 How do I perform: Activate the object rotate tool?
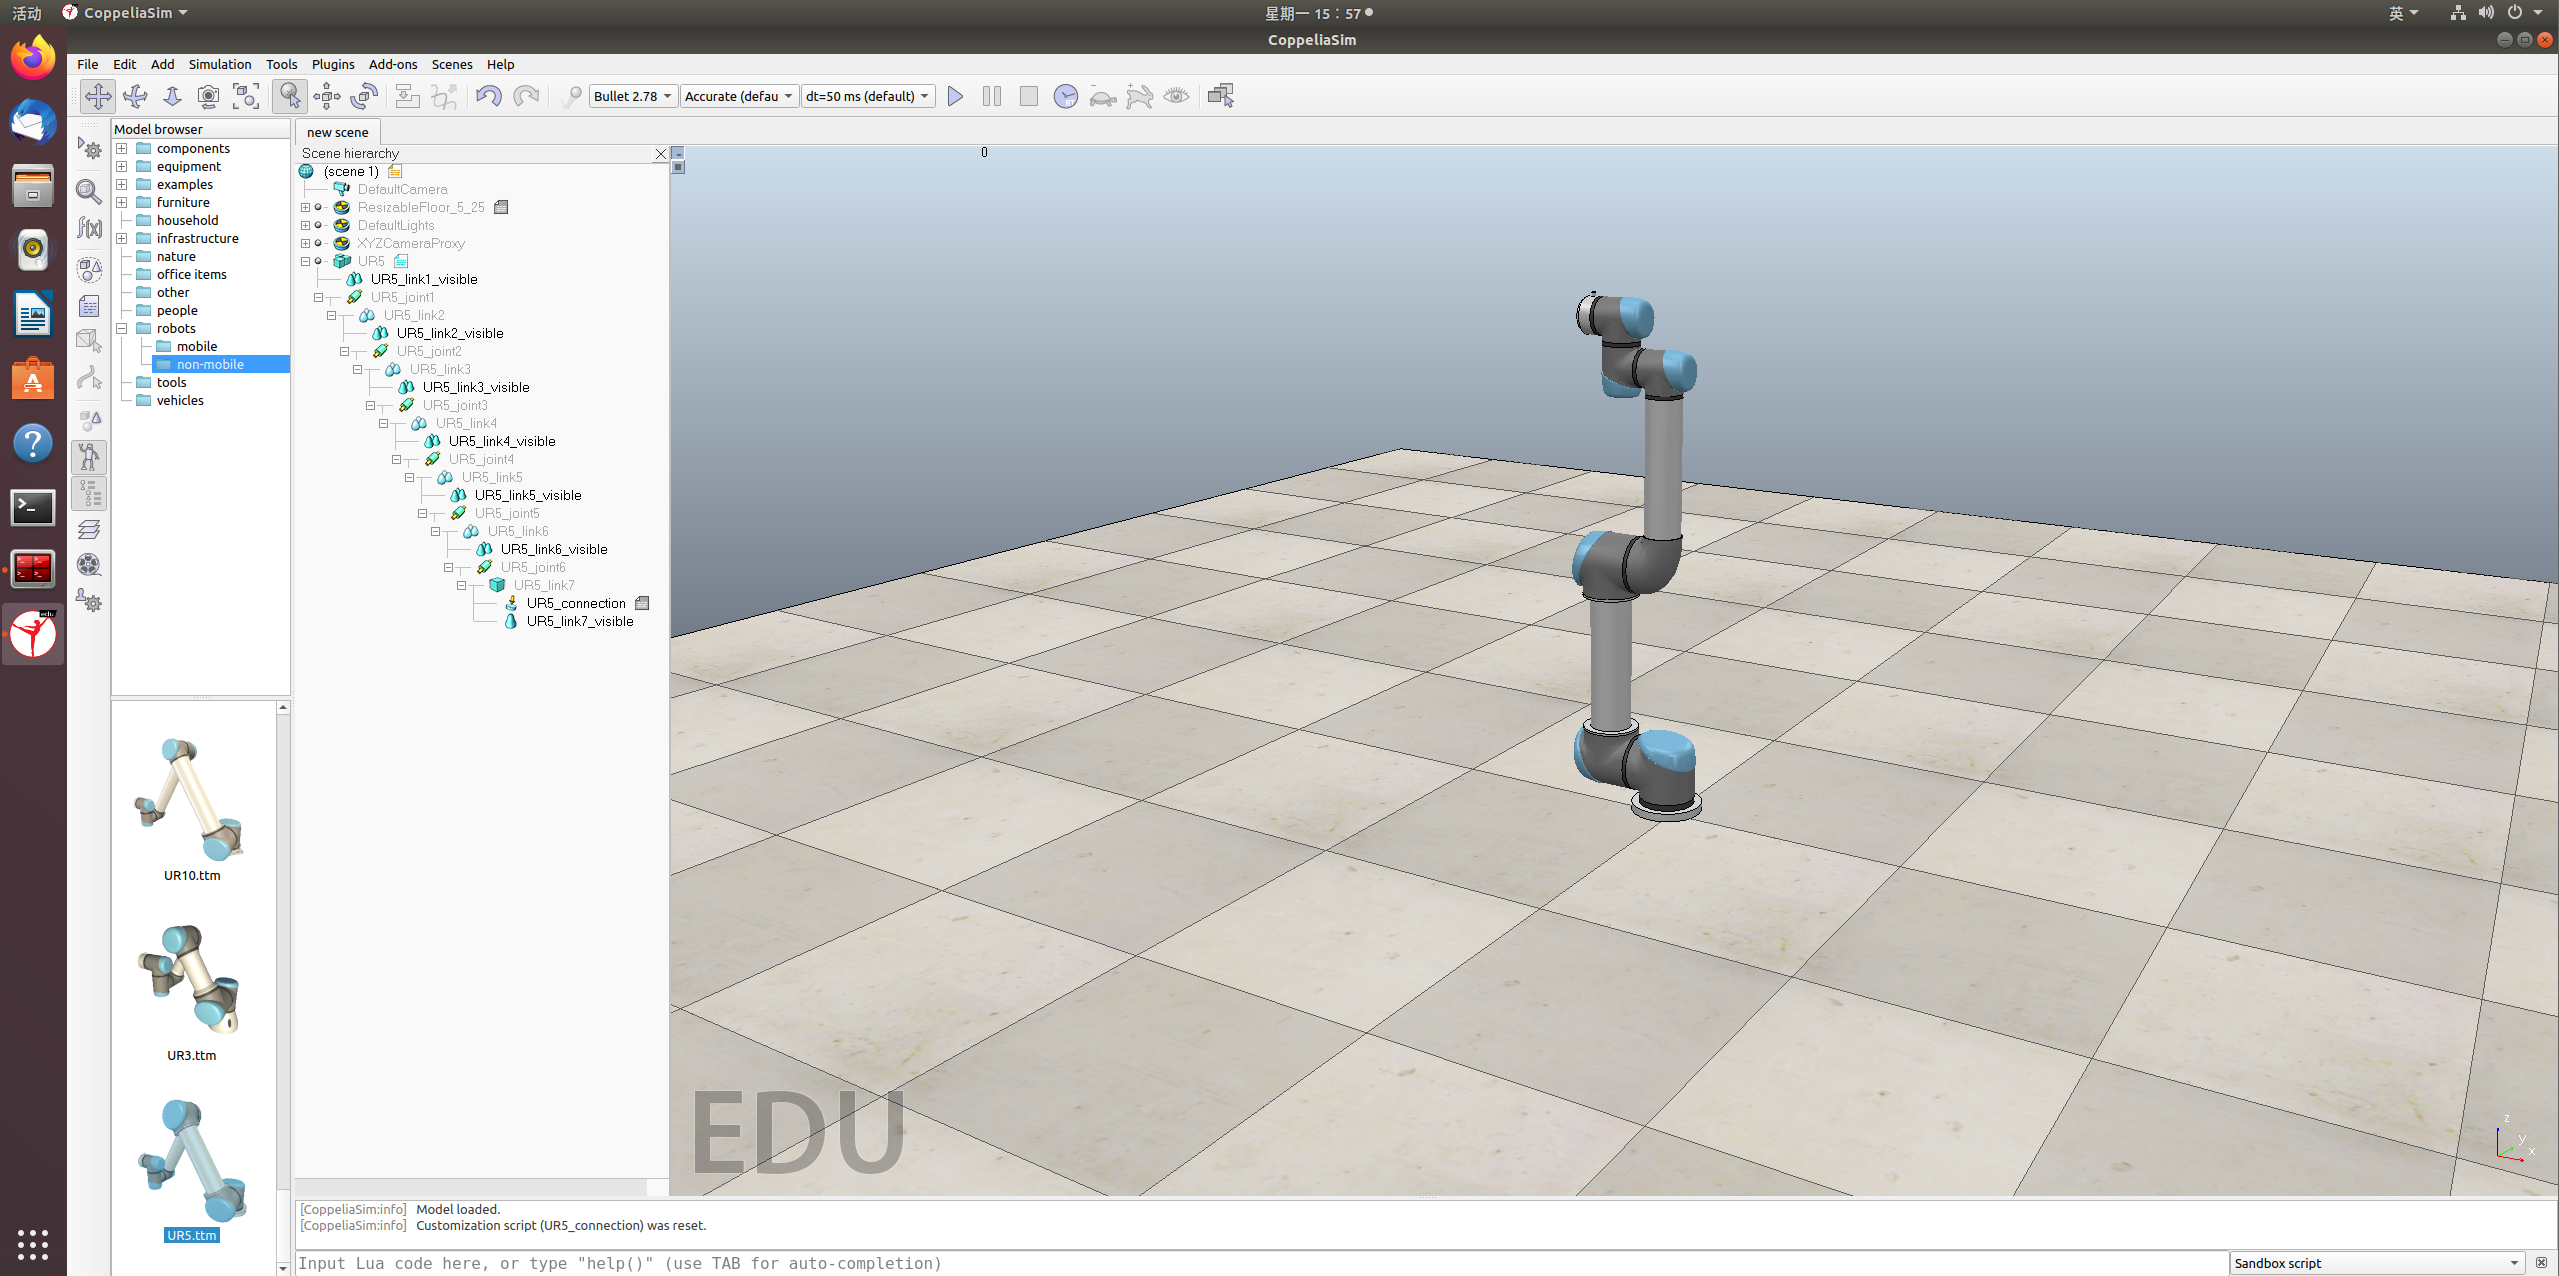[364, 96]
